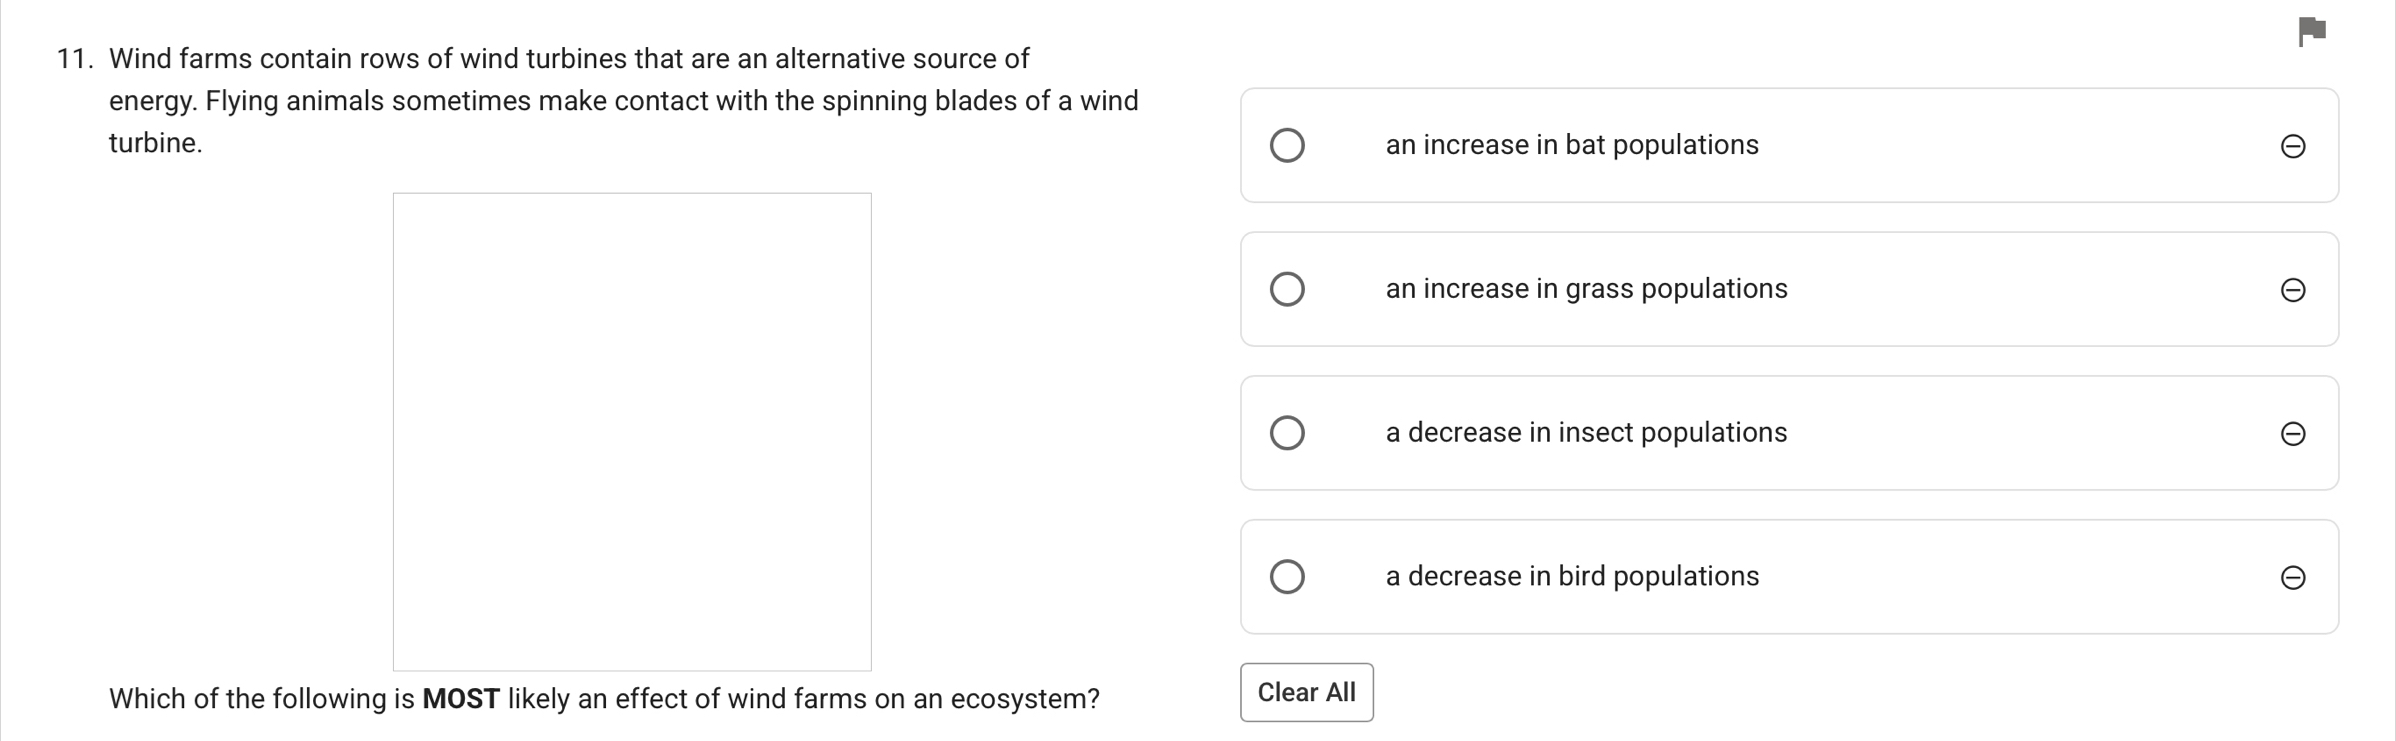2396x741 pixels.
Task: Click the prompt "Which of the following is"
Action: [262, 698]
